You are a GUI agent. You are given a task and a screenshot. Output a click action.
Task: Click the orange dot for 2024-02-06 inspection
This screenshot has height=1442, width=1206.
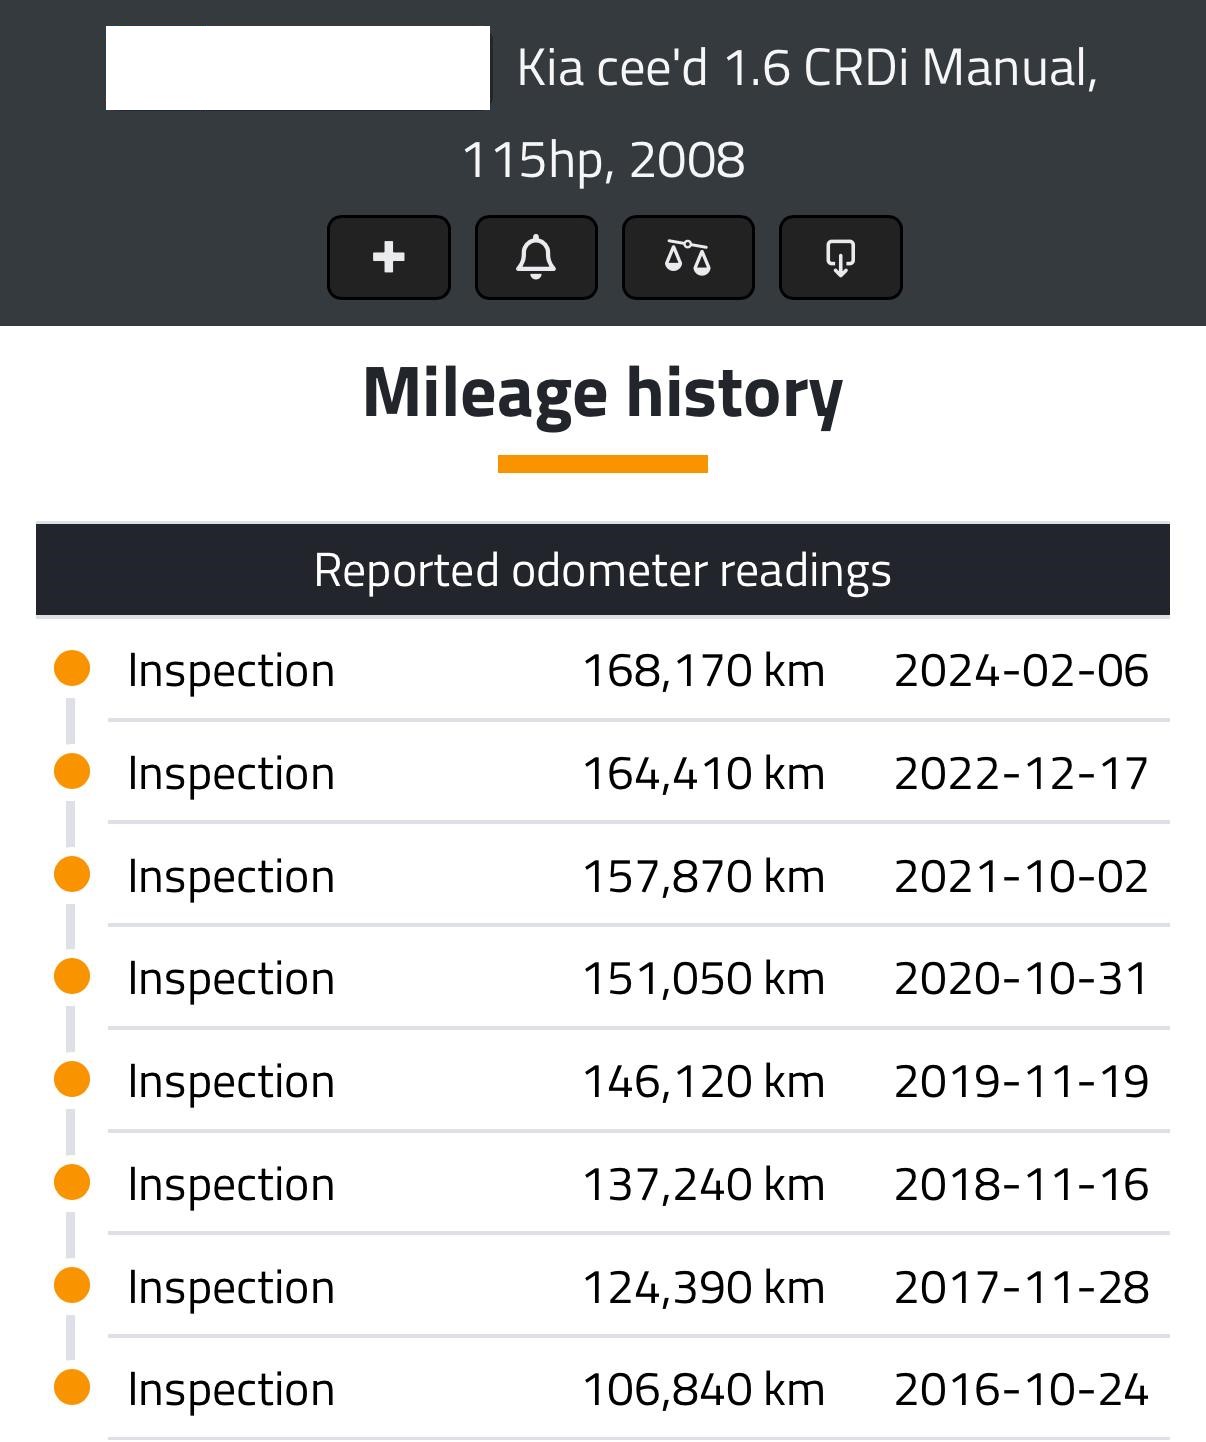[72, 668]
